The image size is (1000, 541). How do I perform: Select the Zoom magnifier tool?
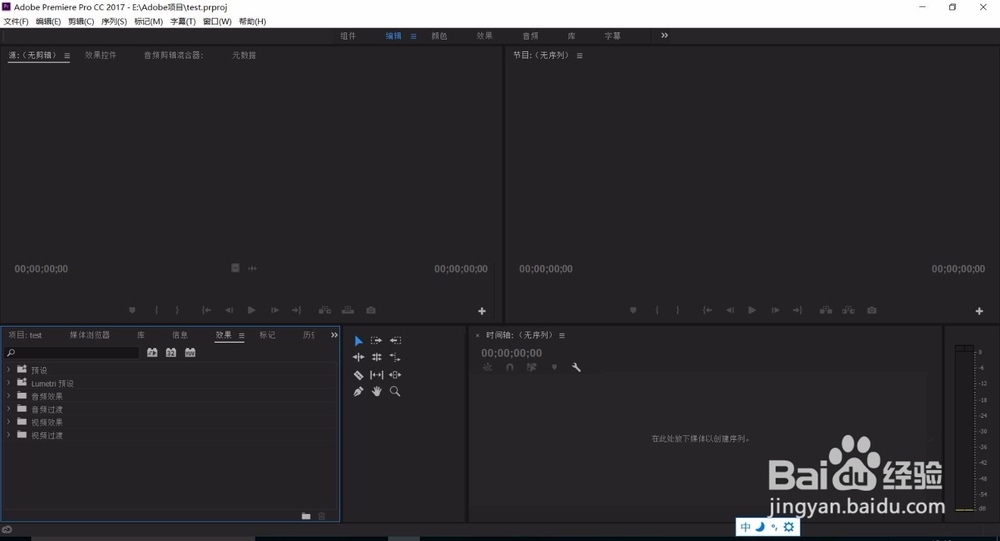395,392
